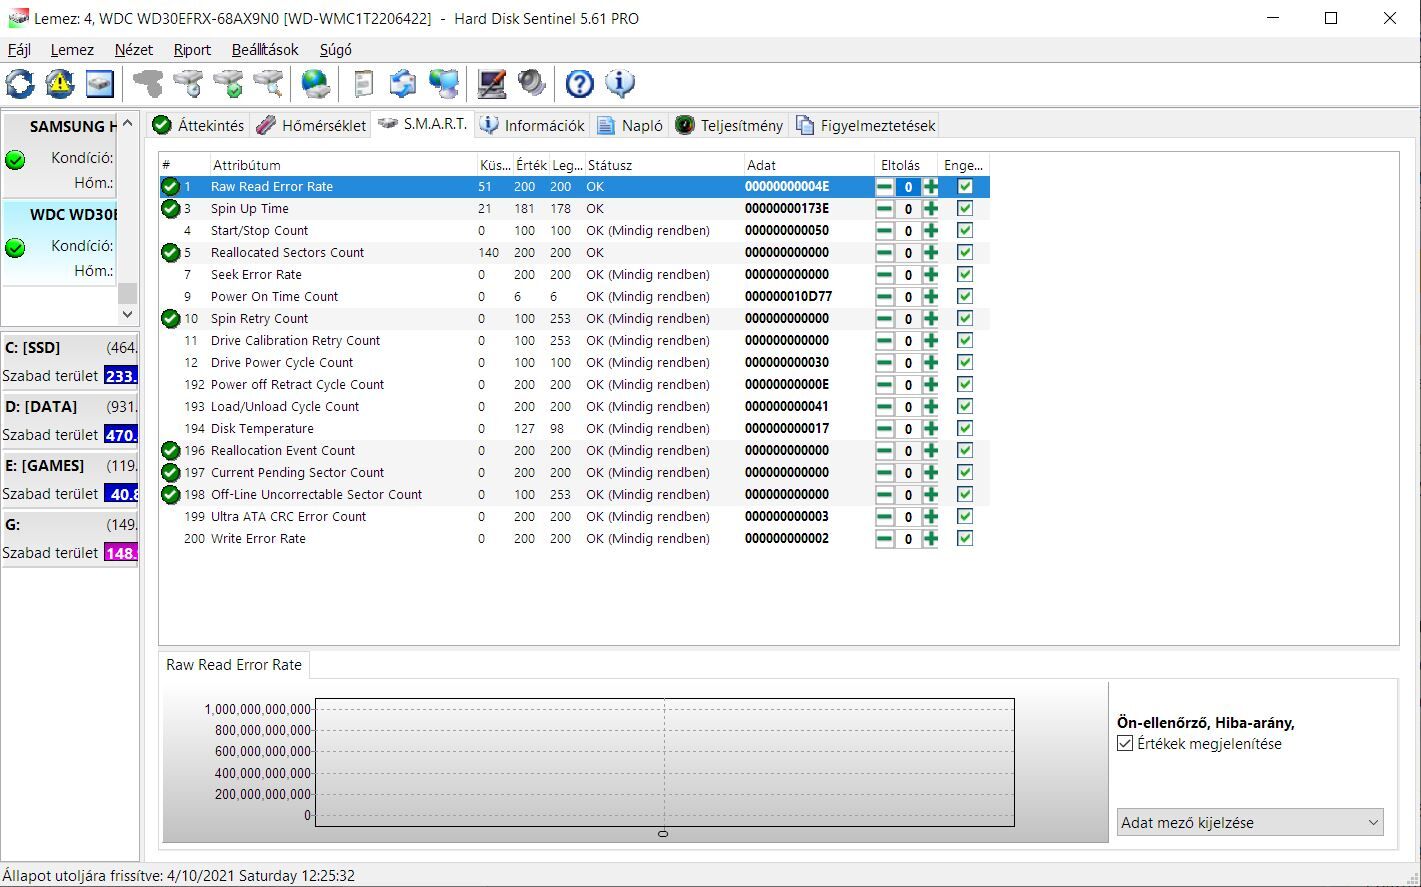Click the monitor with pencil configuration icon
1421x887 pixels.
point(491,83)
